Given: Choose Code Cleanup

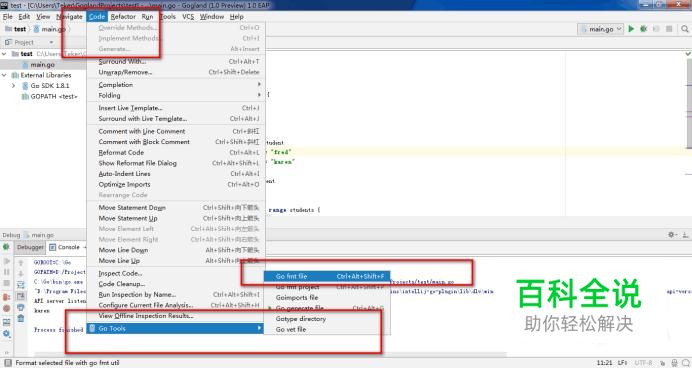Looking at the screenshot, I should (176, 284).
